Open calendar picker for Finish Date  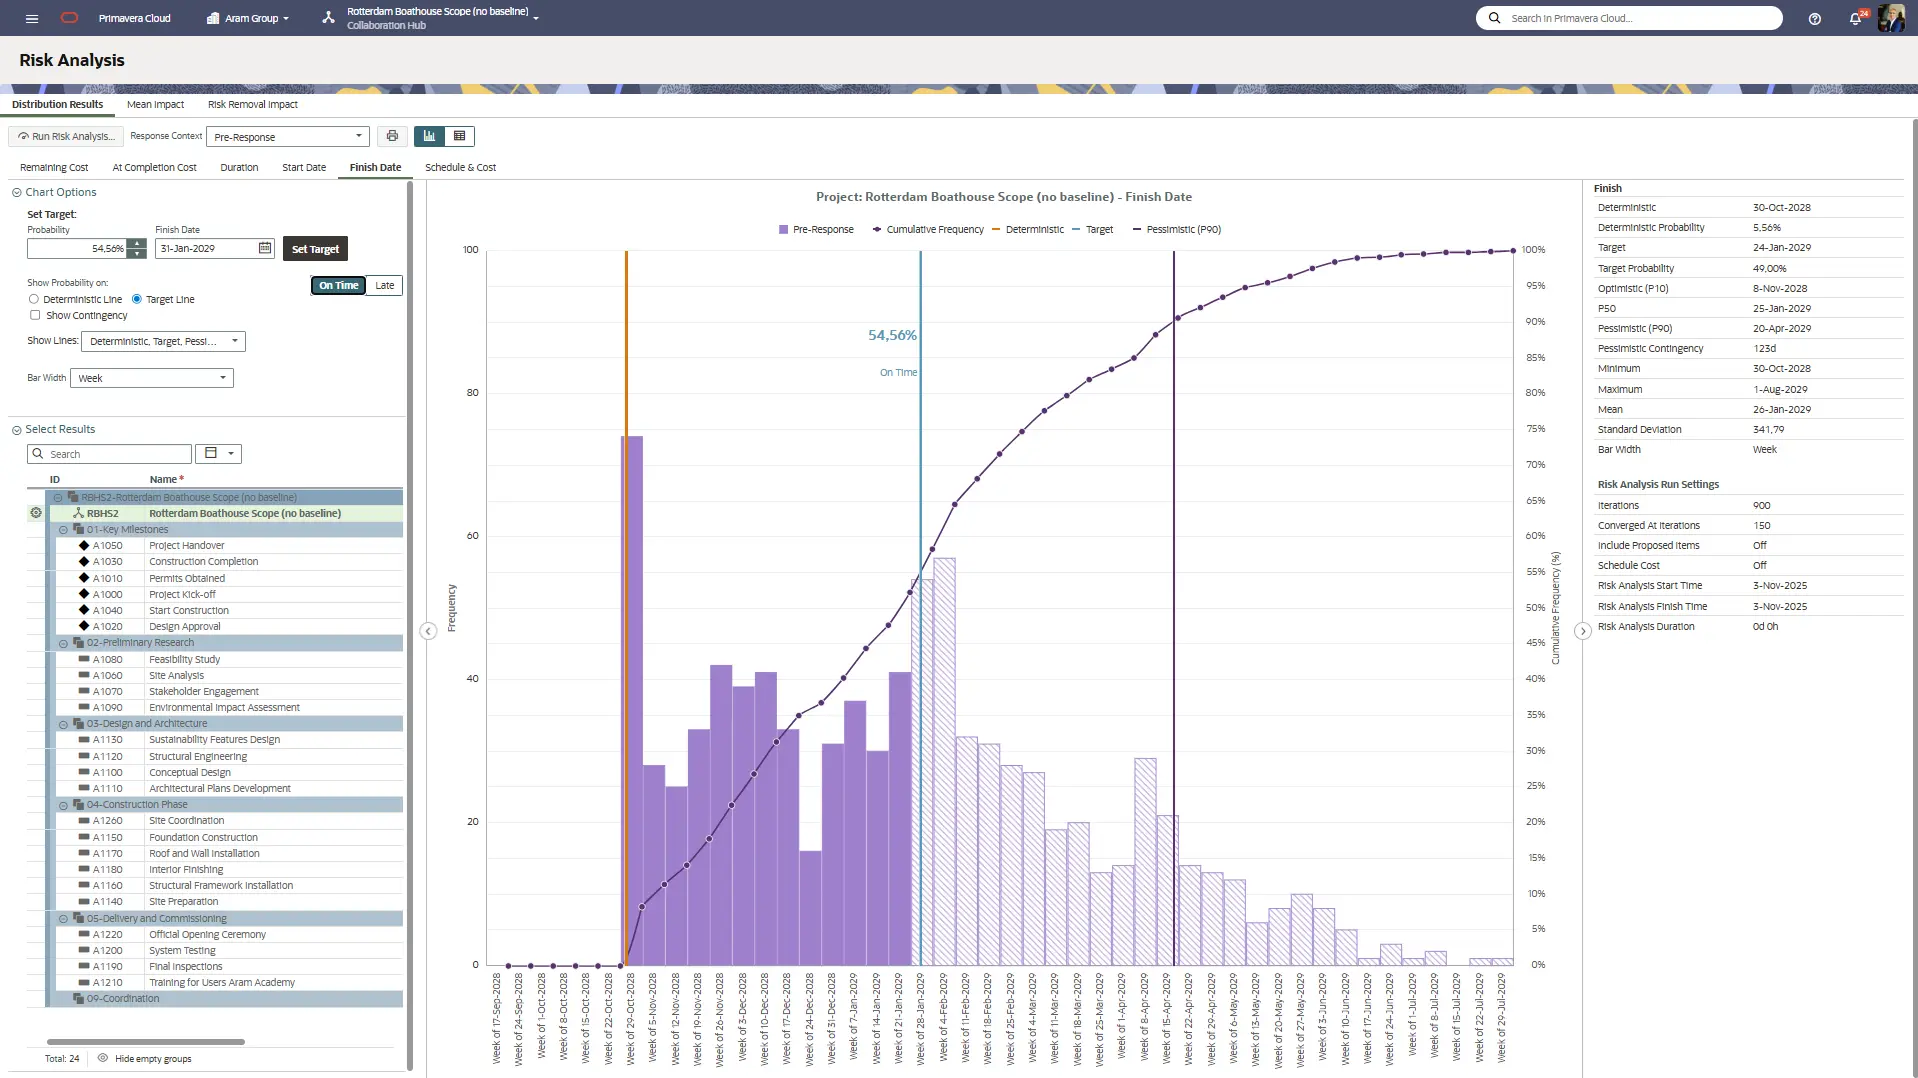click(x=265, y=248)
